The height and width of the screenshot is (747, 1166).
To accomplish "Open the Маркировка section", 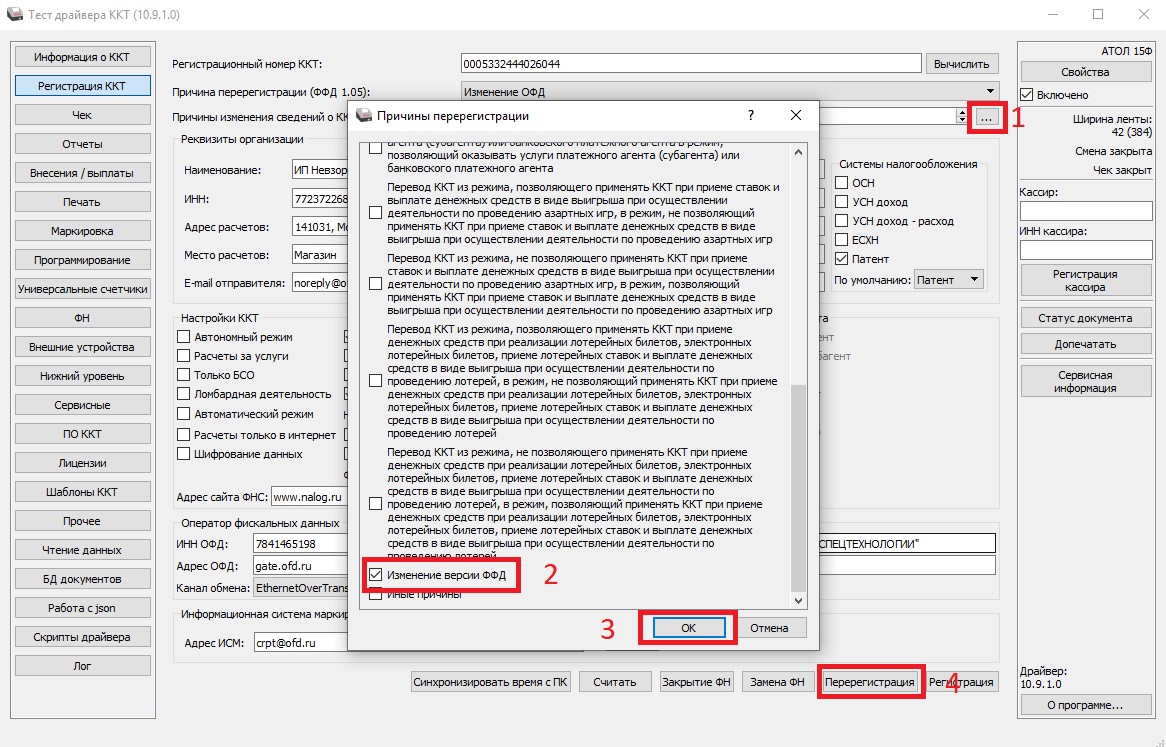I will 82,231.
